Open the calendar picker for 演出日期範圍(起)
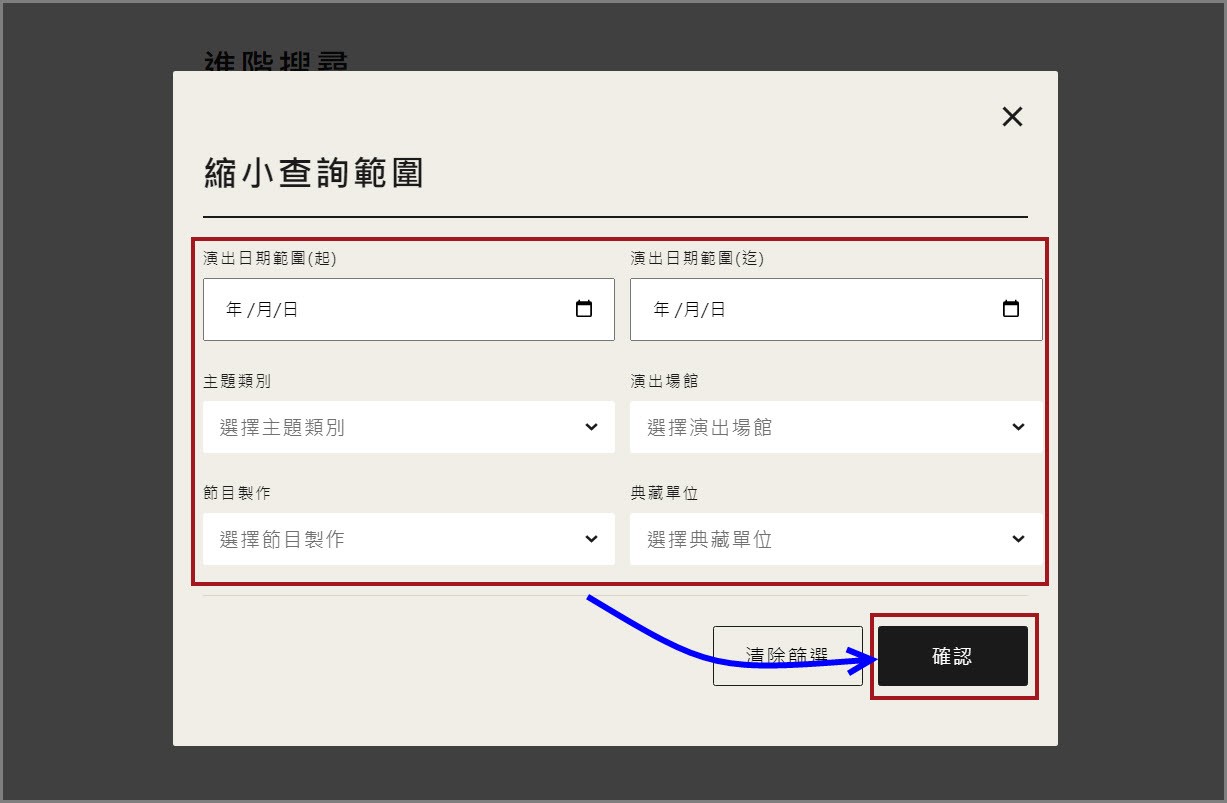The width and height of the screenshot is (1227, 803). coord(584,309)
